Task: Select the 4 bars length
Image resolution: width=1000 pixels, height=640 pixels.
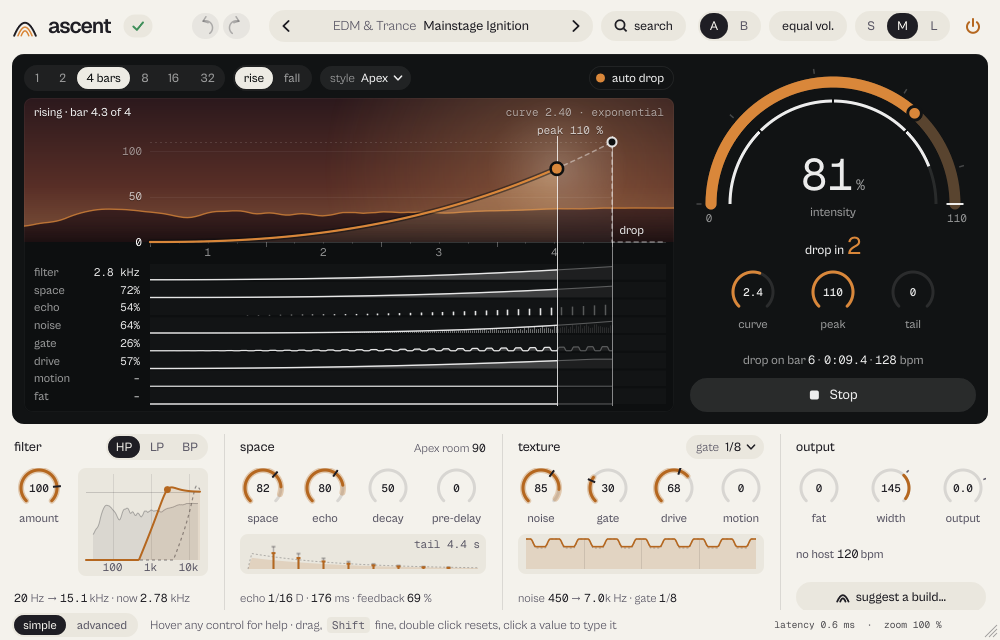Action: click(x=103, y=78)
